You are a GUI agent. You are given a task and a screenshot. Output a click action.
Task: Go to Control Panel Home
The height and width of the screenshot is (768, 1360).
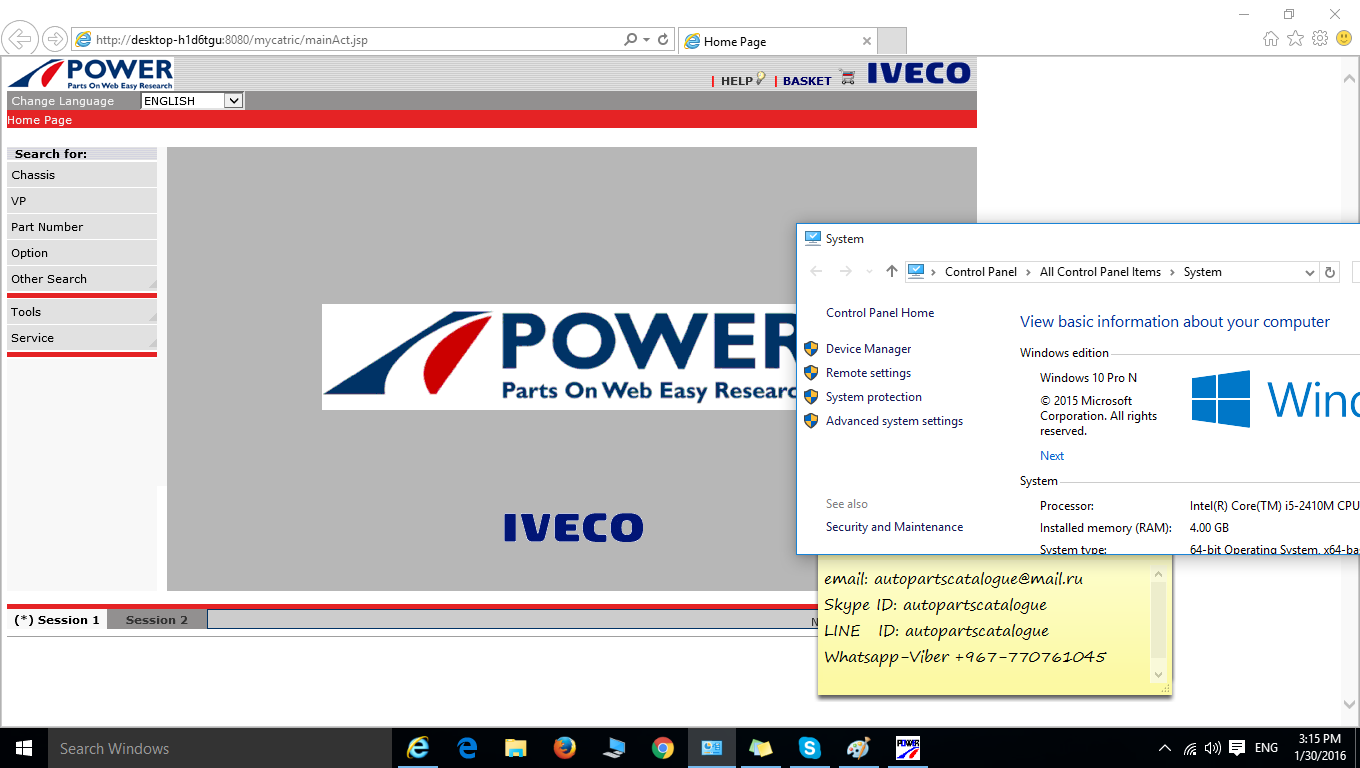(880, 313)
